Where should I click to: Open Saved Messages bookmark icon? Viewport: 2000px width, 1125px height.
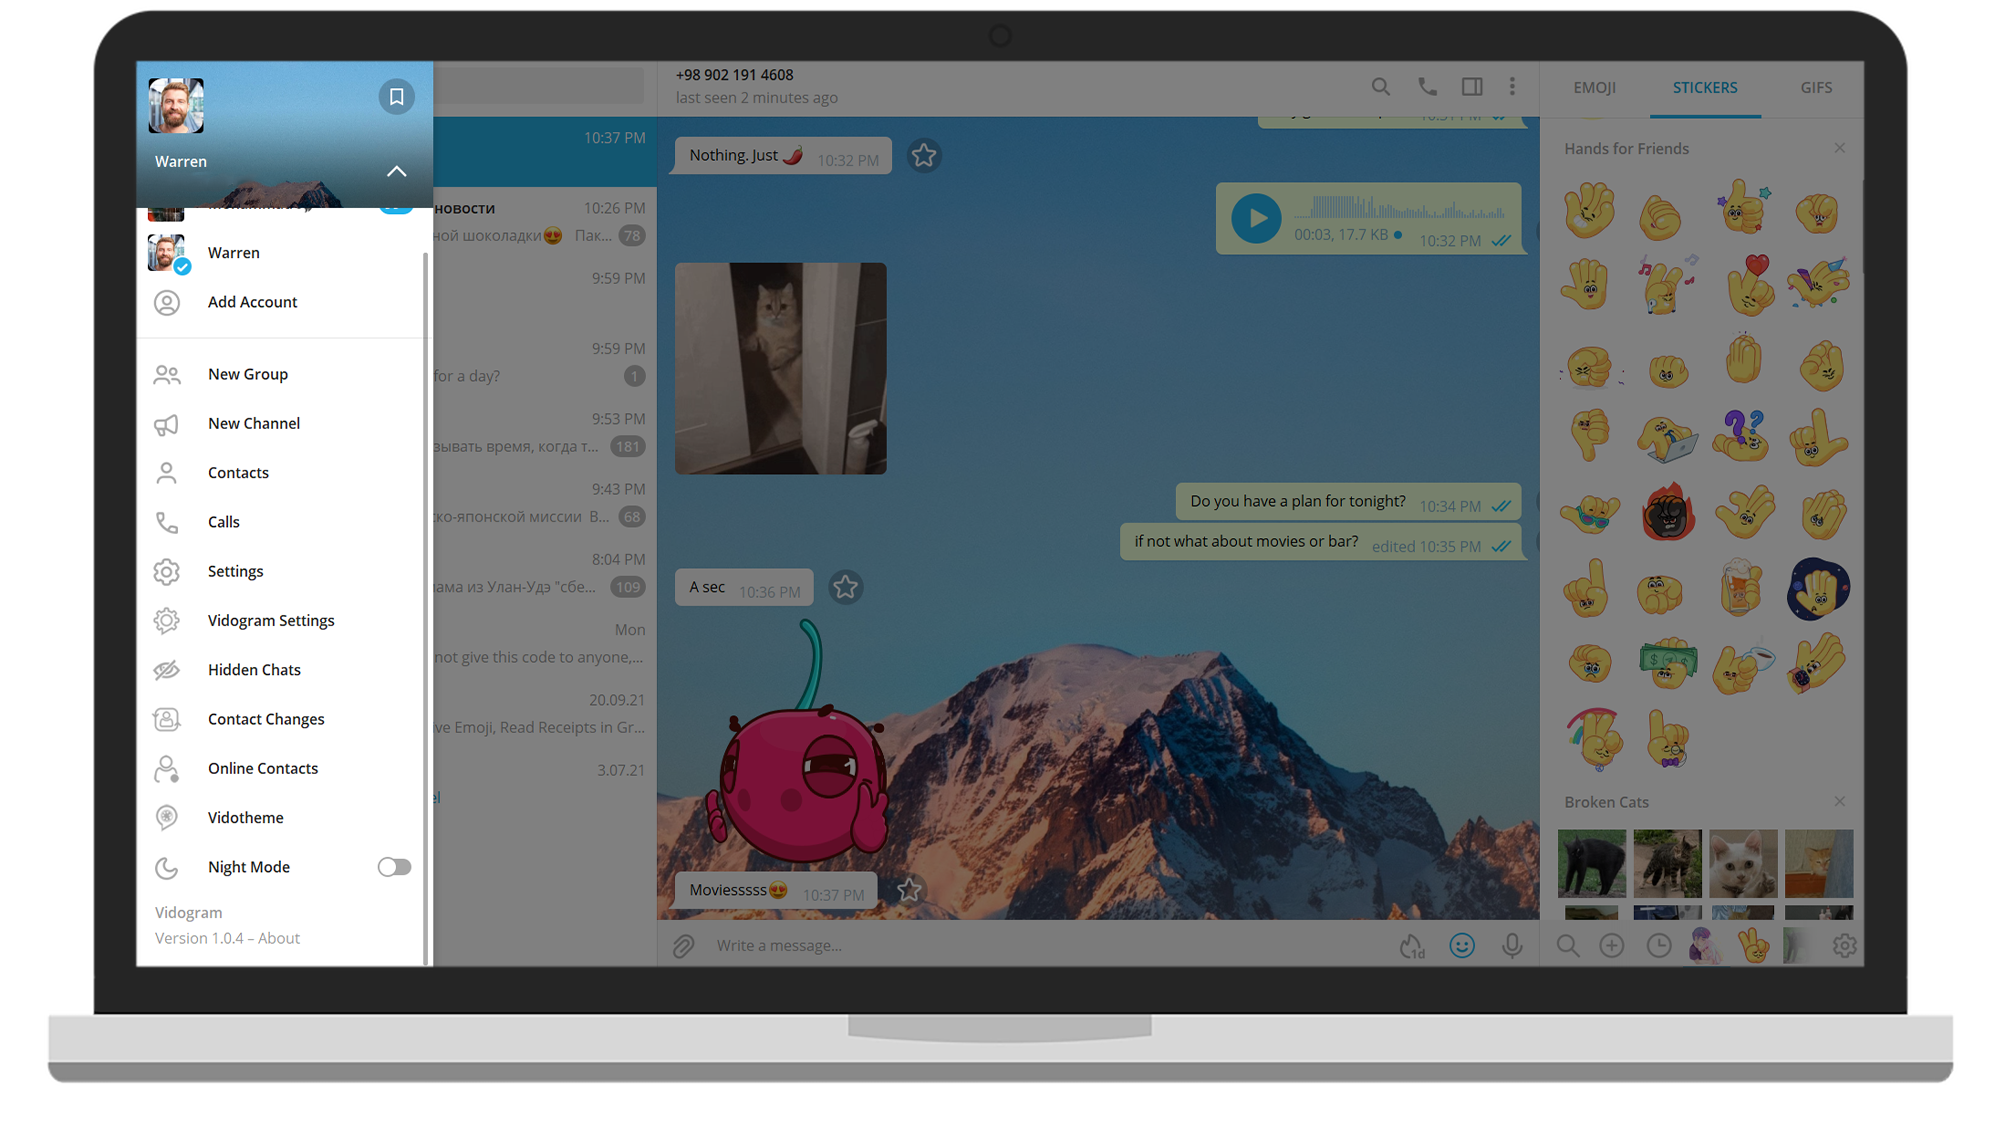click(396, 97)
